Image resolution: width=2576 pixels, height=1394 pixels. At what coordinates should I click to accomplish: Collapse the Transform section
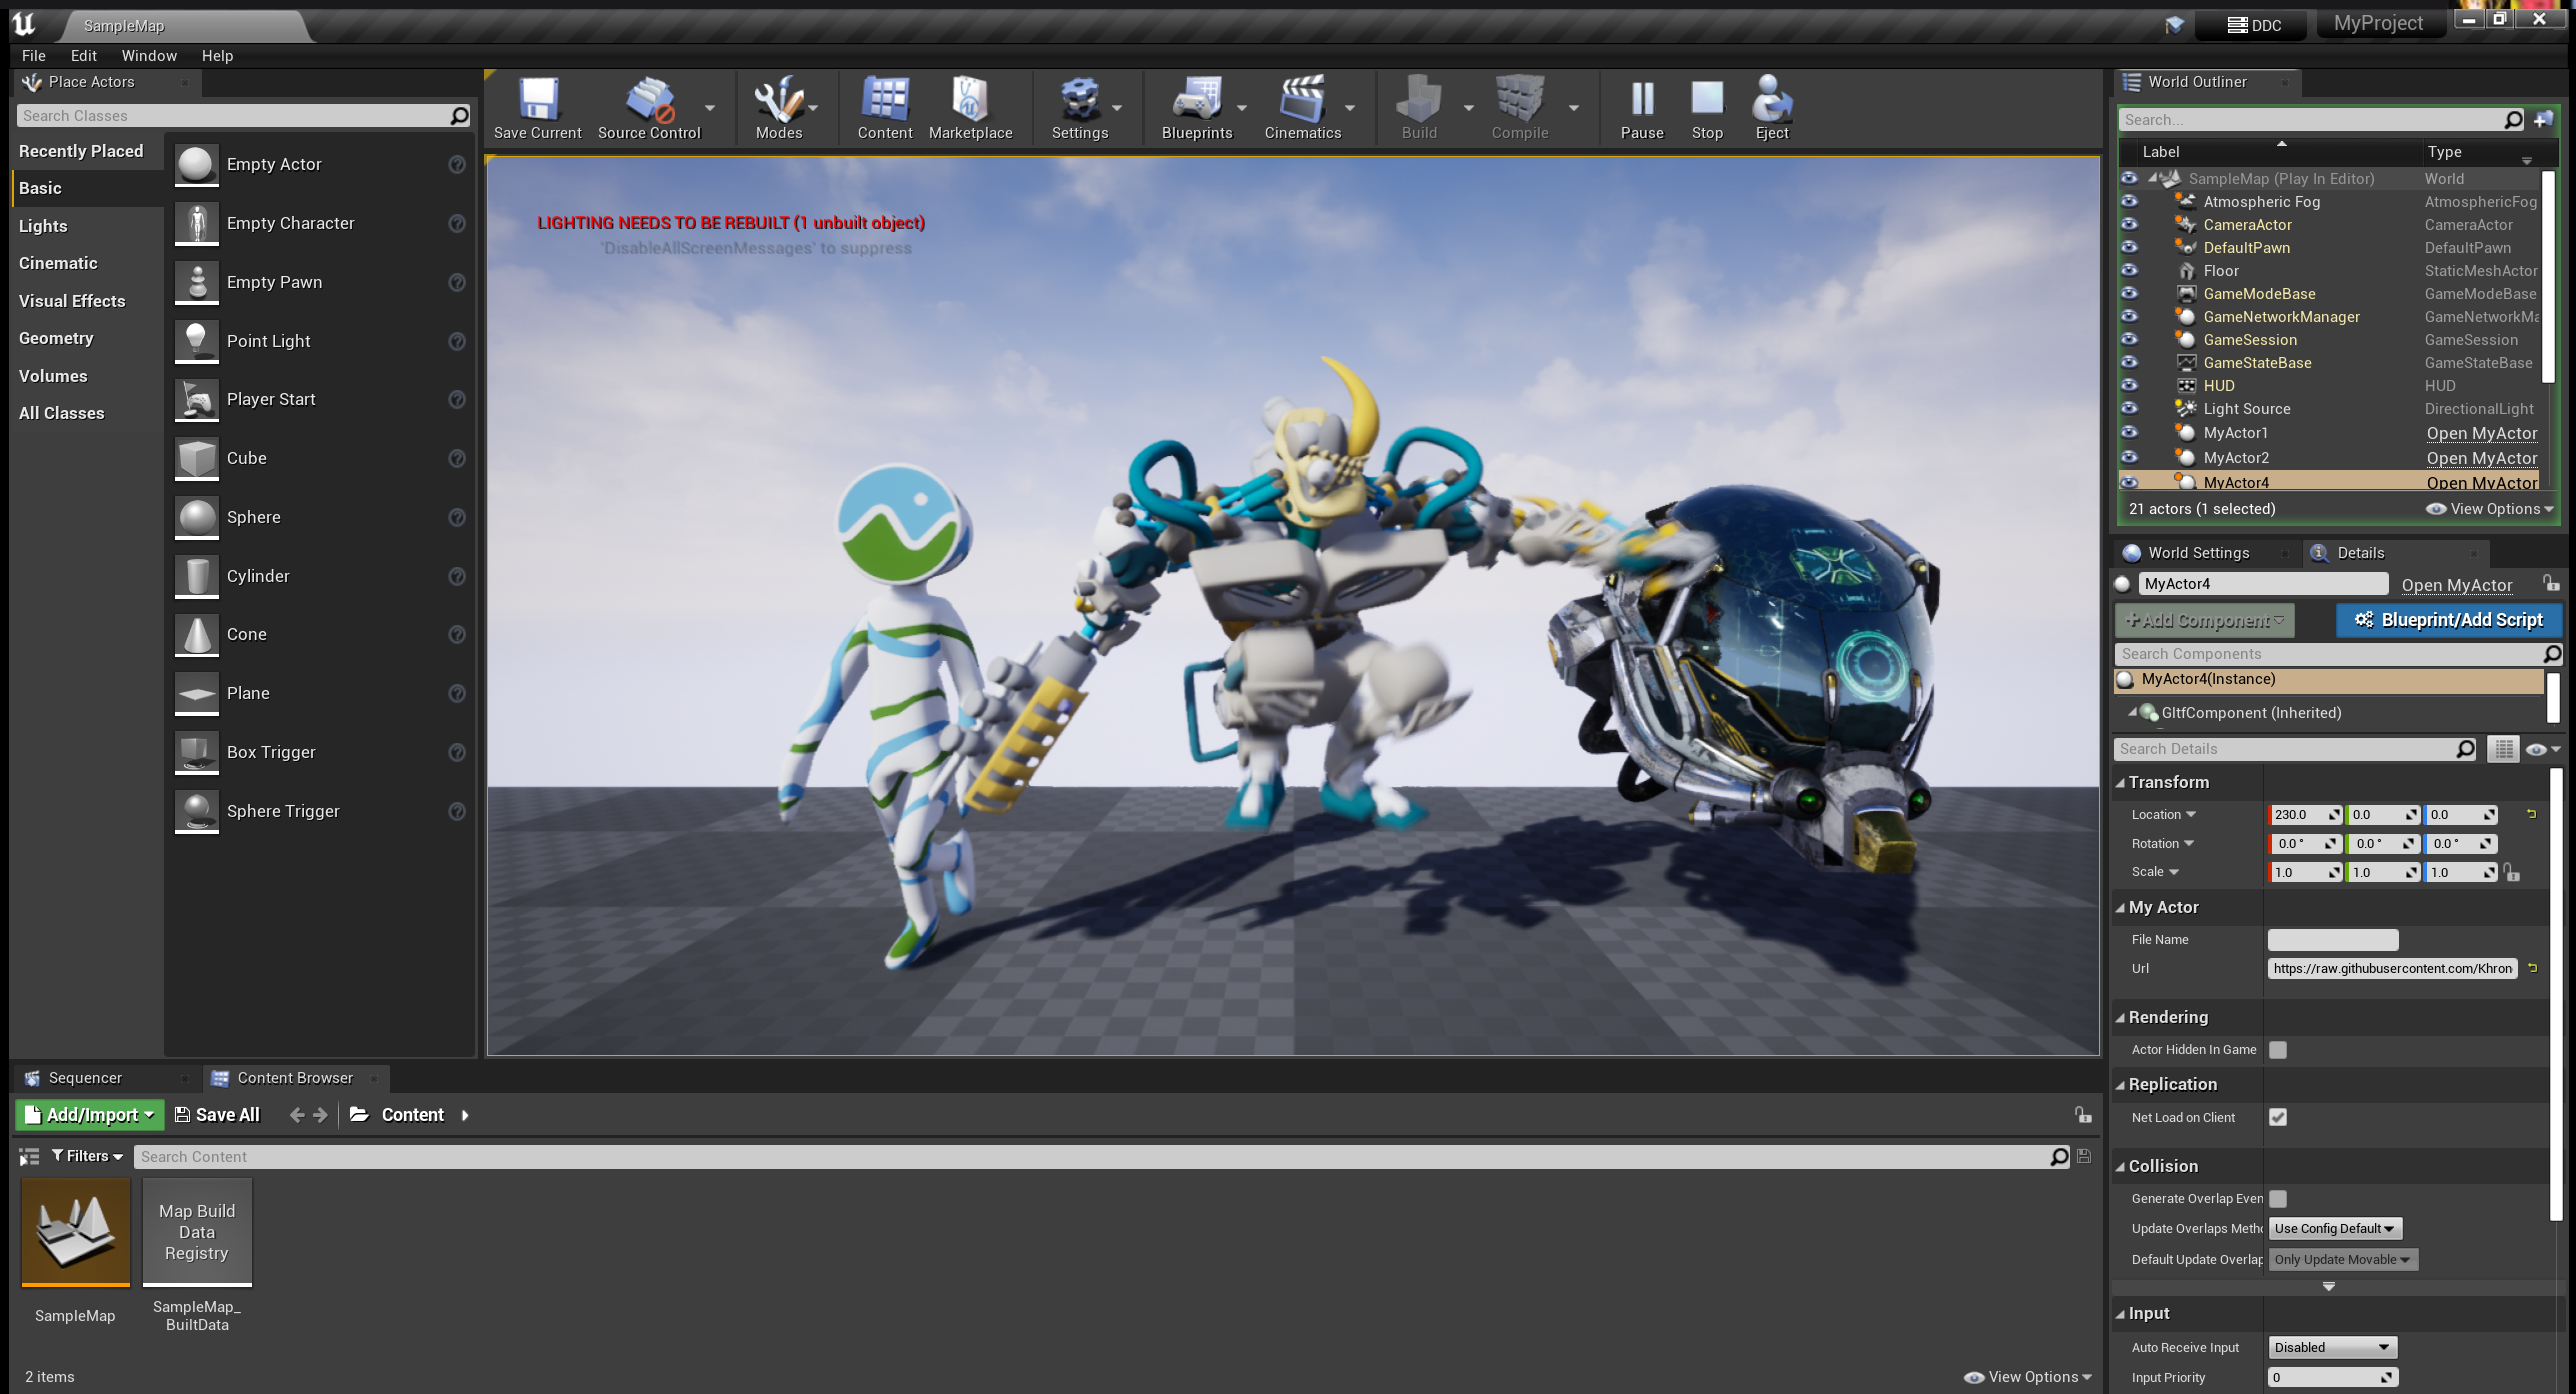pos(2168,782)
